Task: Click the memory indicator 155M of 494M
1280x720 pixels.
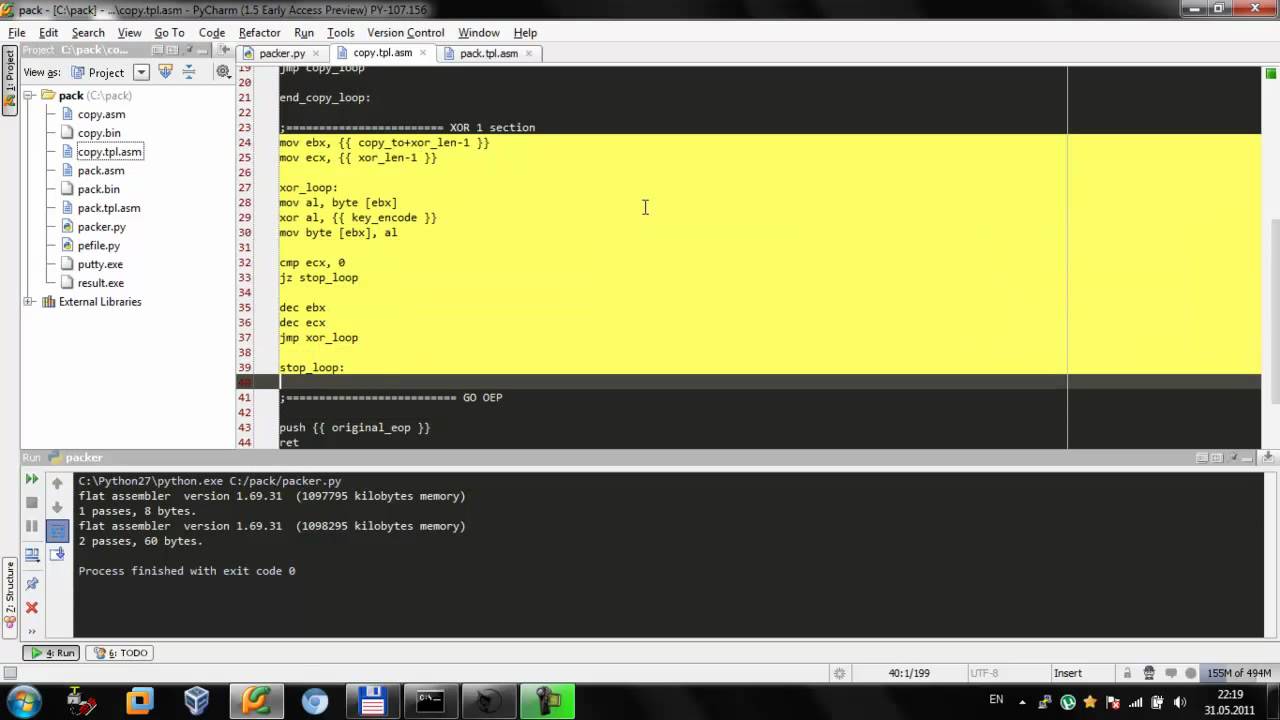Action: [1238, 674]
